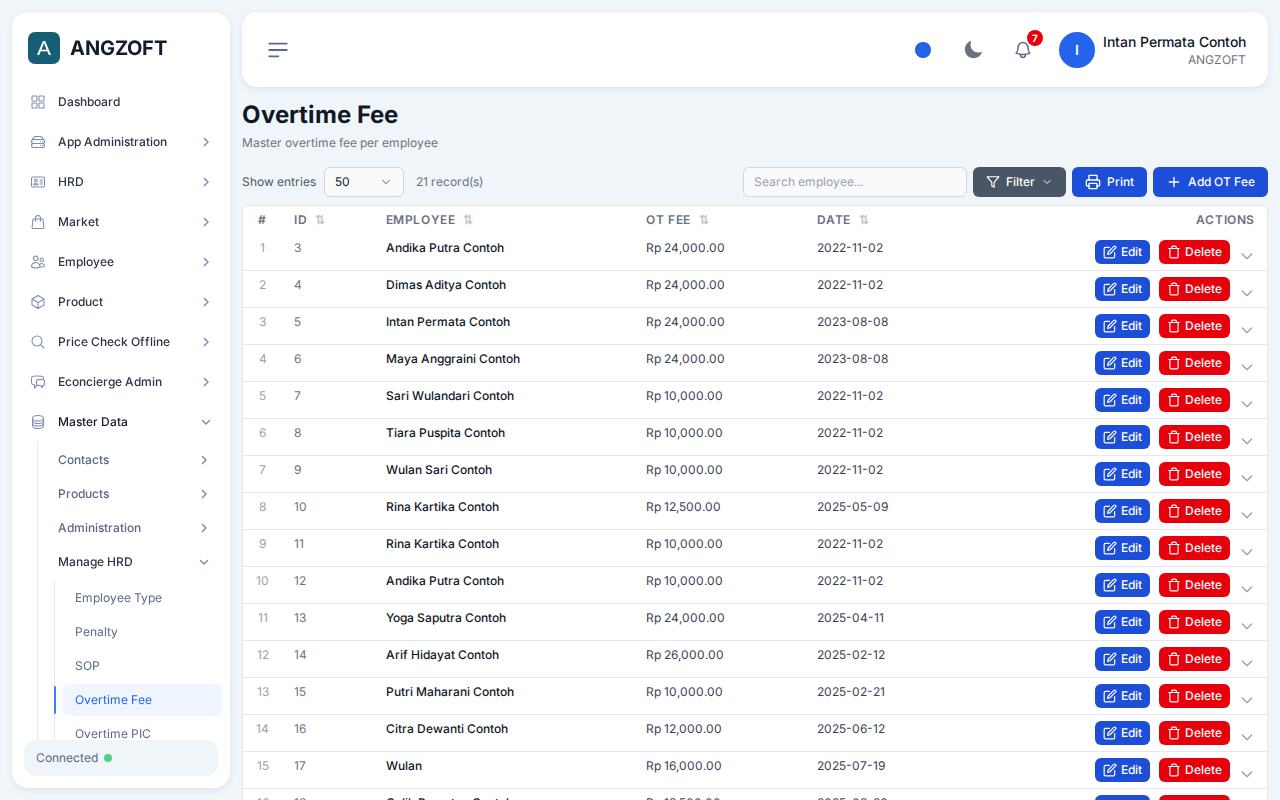Switch to dark mode moon icon

point(973,50)
